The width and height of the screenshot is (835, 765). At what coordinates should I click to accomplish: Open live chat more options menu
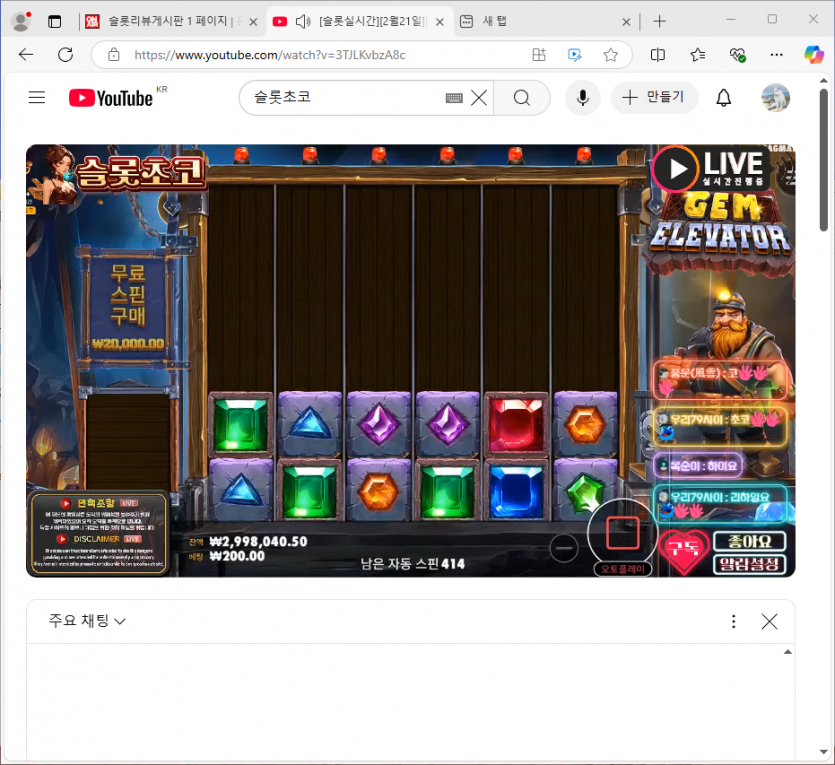pyautogui.click(x=733, y=621)
